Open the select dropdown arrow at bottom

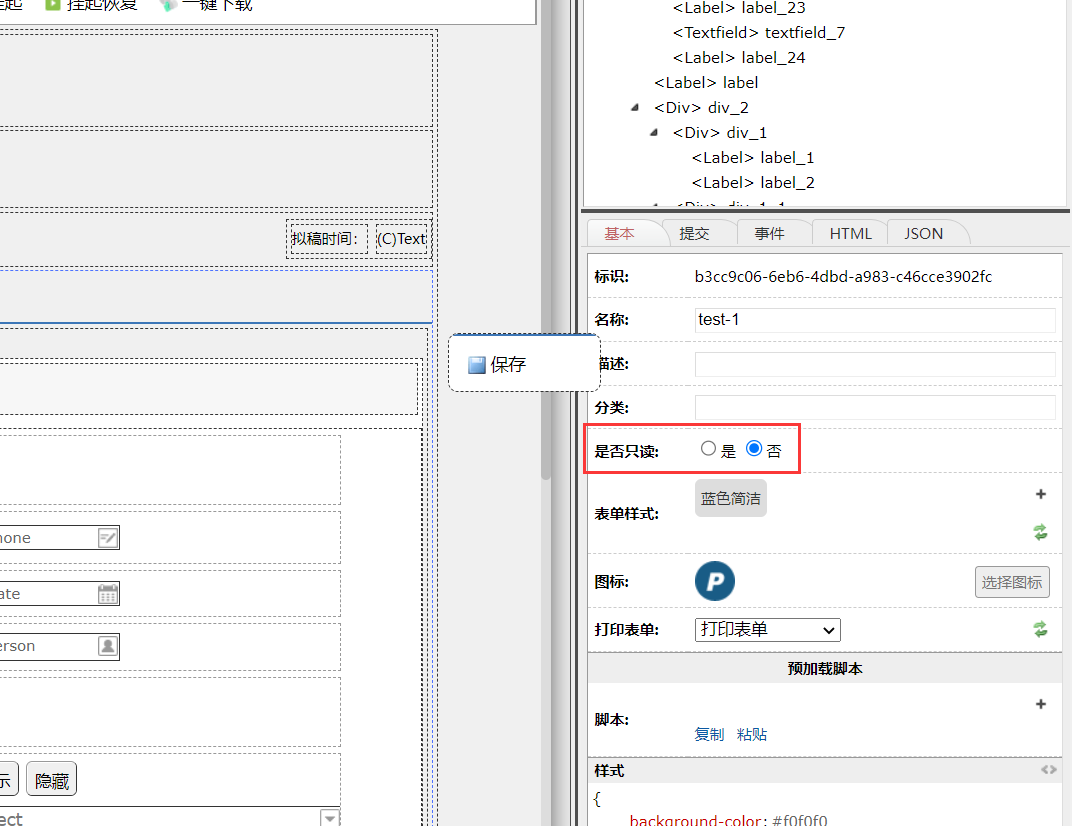coord(330,818)
